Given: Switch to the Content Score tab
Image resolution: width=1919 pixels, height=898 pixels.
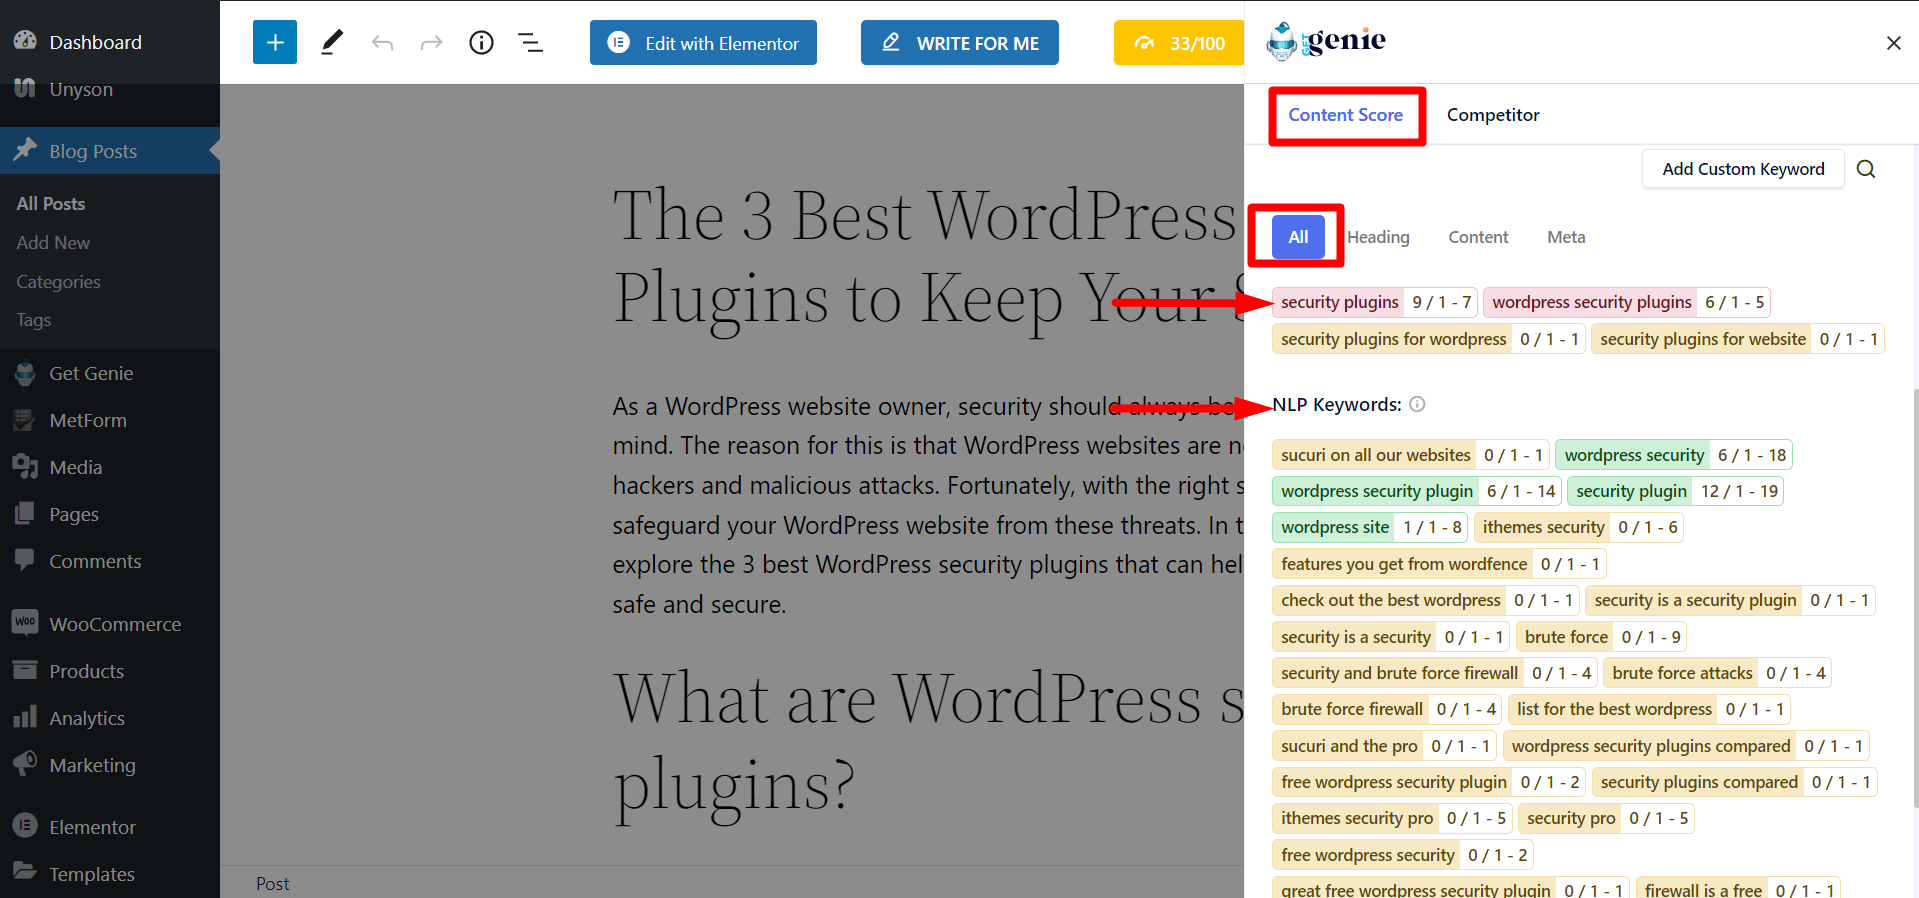Looking at the screenshot, I should click(x=1346, y=115).
